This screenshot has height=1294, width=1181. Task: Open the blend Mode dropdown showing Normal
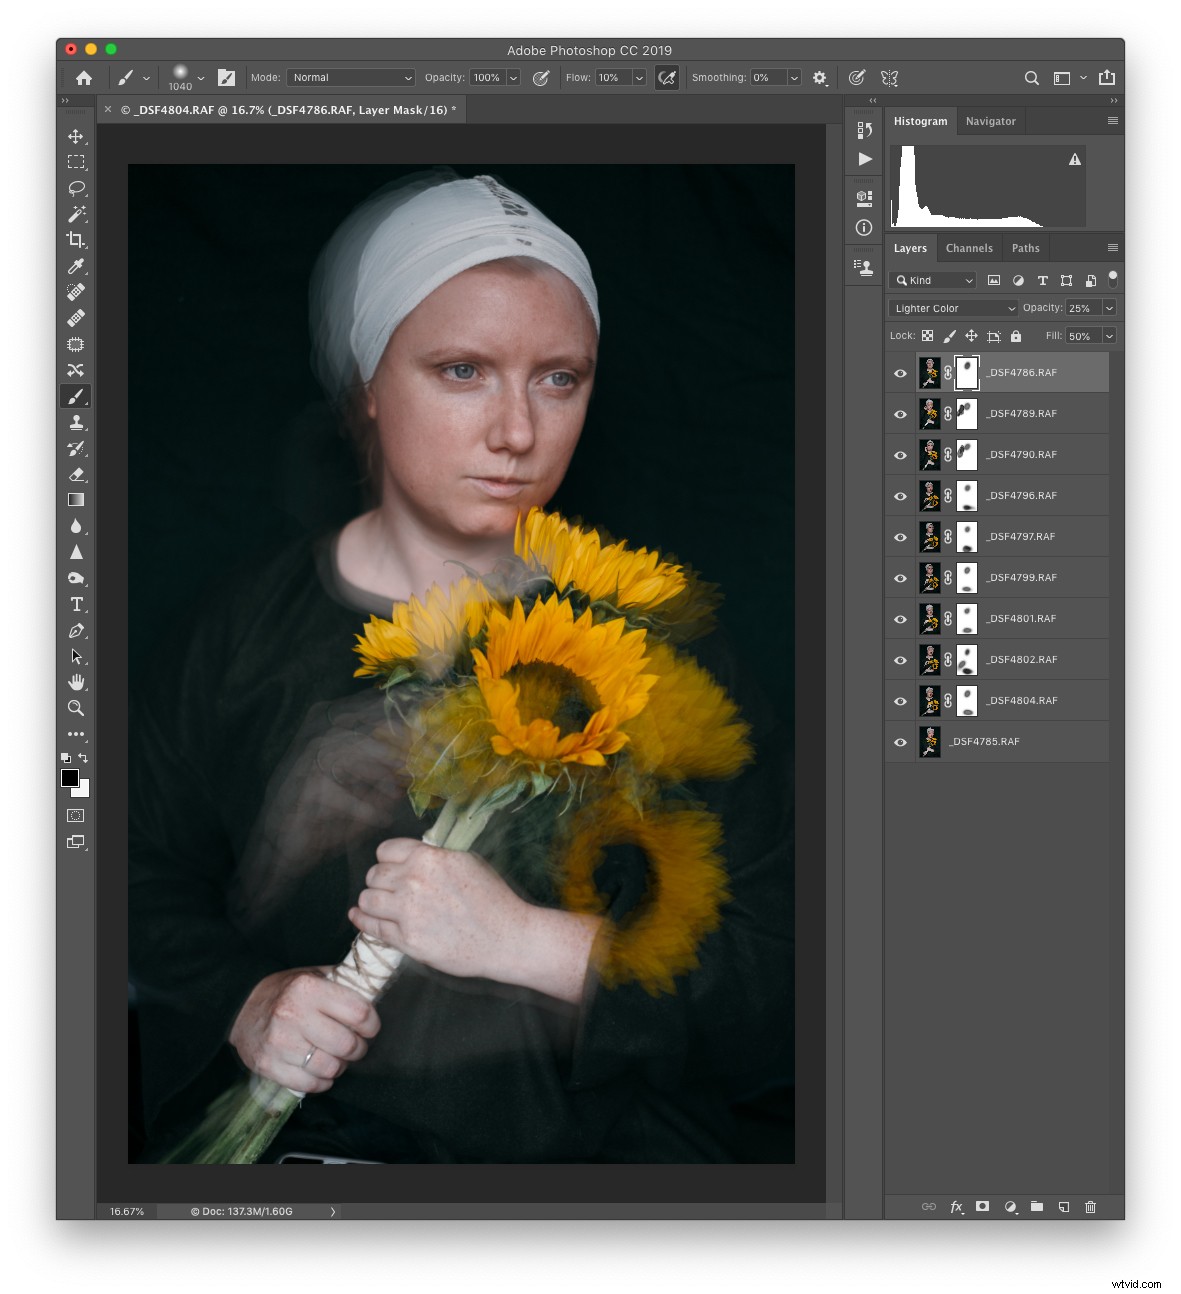coord(350,77)
